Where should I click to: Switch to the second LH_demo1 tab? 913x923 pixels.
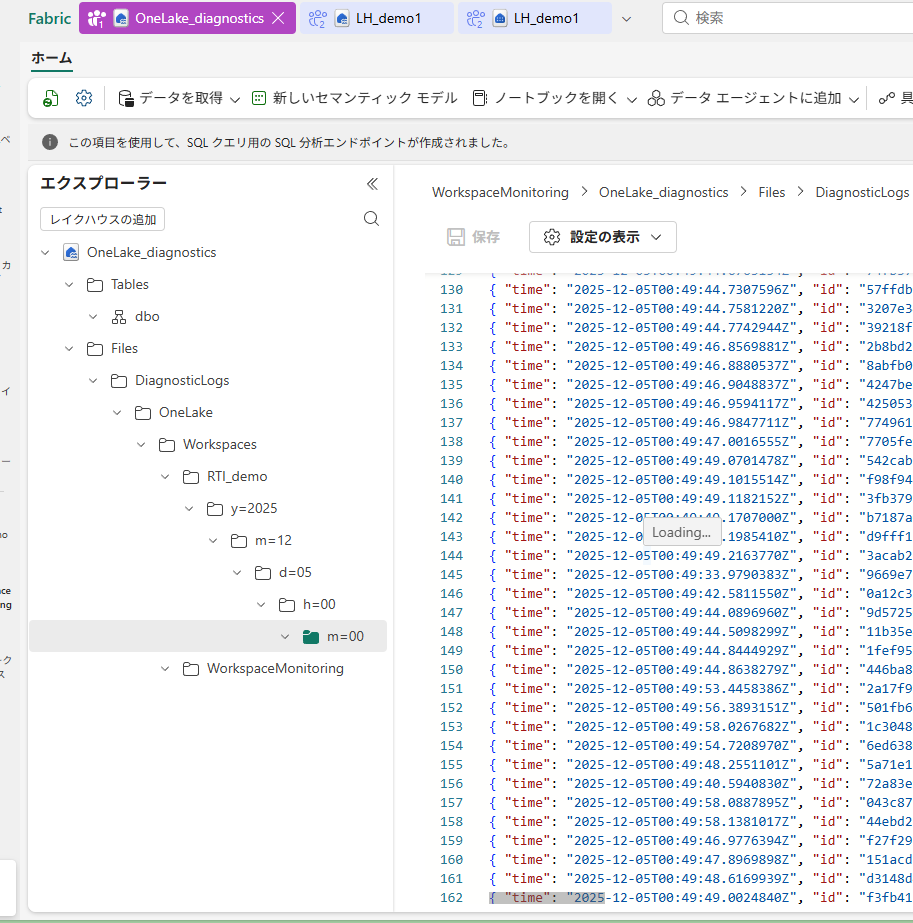pos(534,18)
